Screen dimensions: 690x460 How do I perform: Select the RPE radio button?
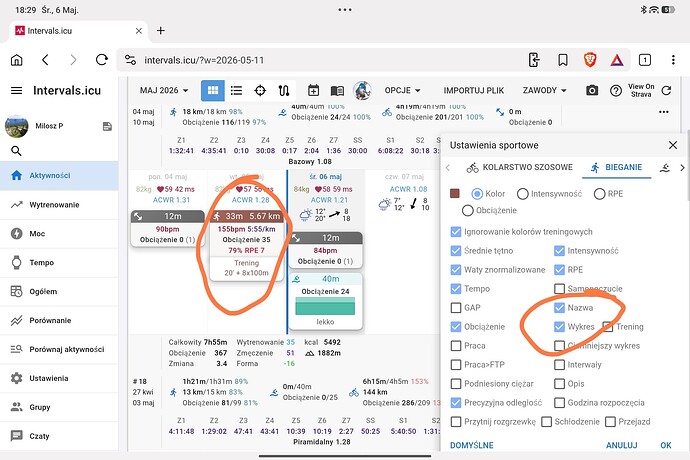[599, 194]
